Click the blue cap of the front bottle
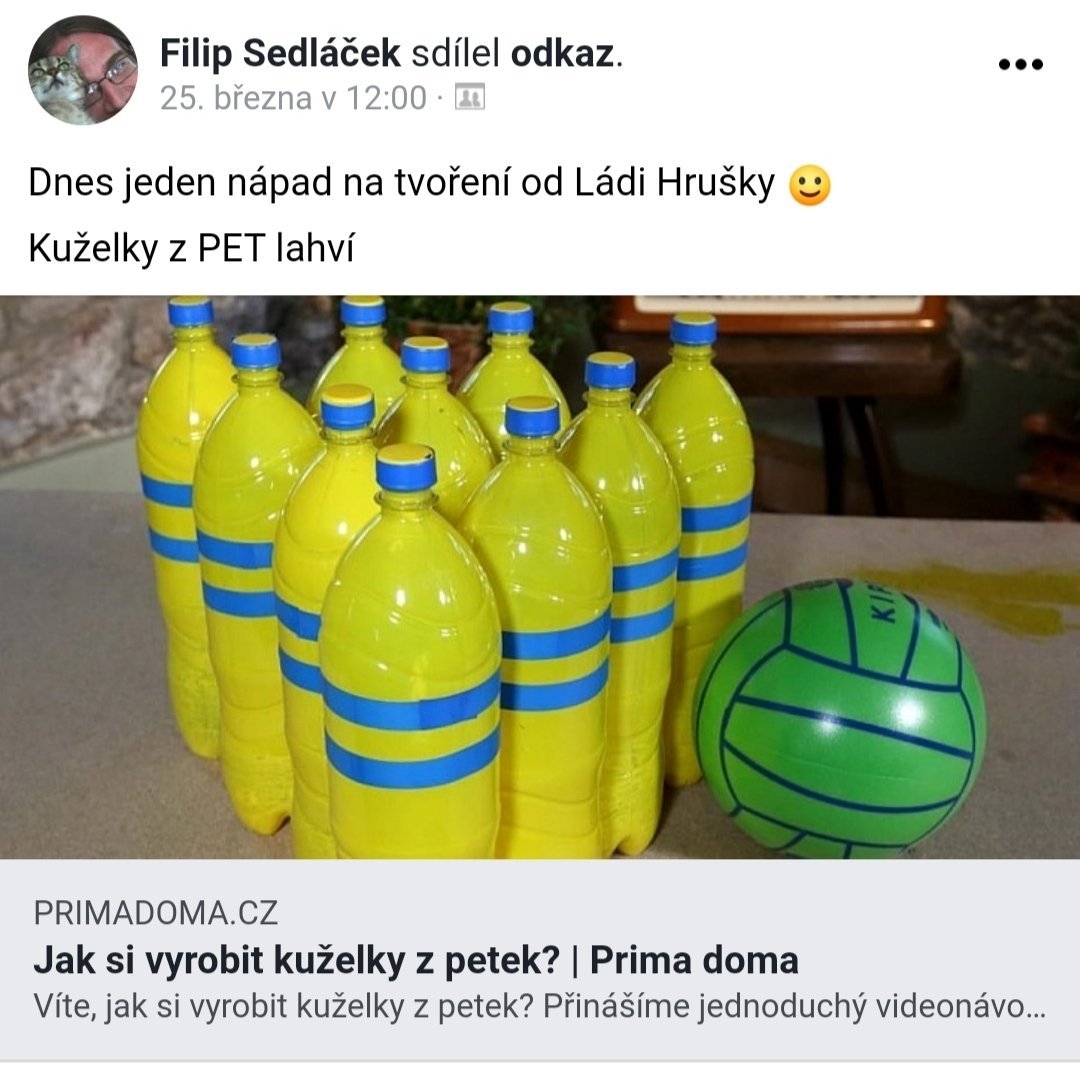 (406, 467)
